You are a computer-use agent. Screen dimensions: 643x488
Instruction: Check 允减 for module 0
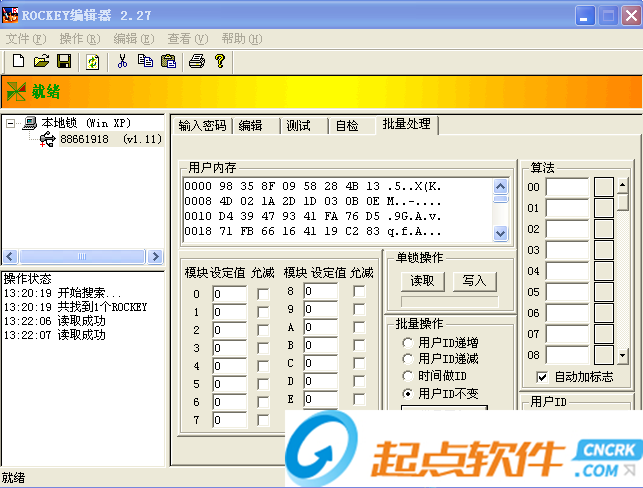click(263, 294)
